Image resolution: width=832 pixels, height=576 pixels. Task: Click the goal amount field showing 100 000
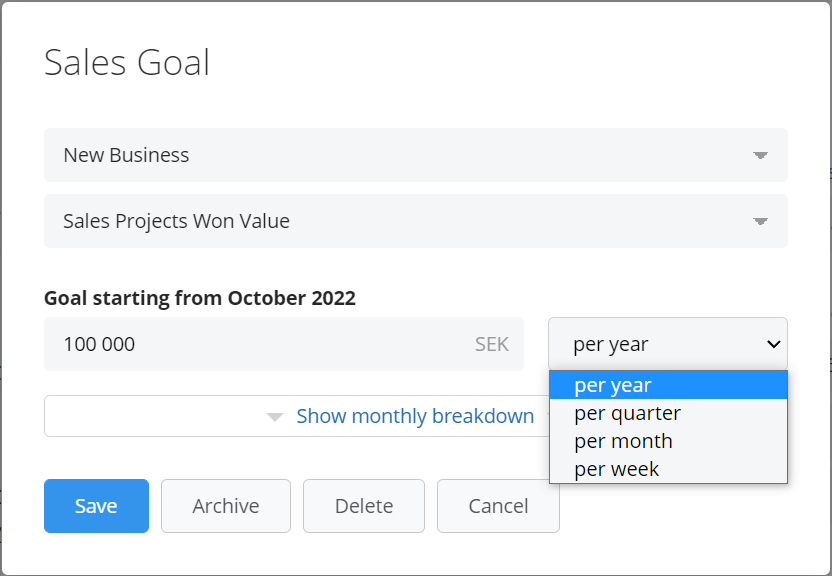click(x=250, y=343)
